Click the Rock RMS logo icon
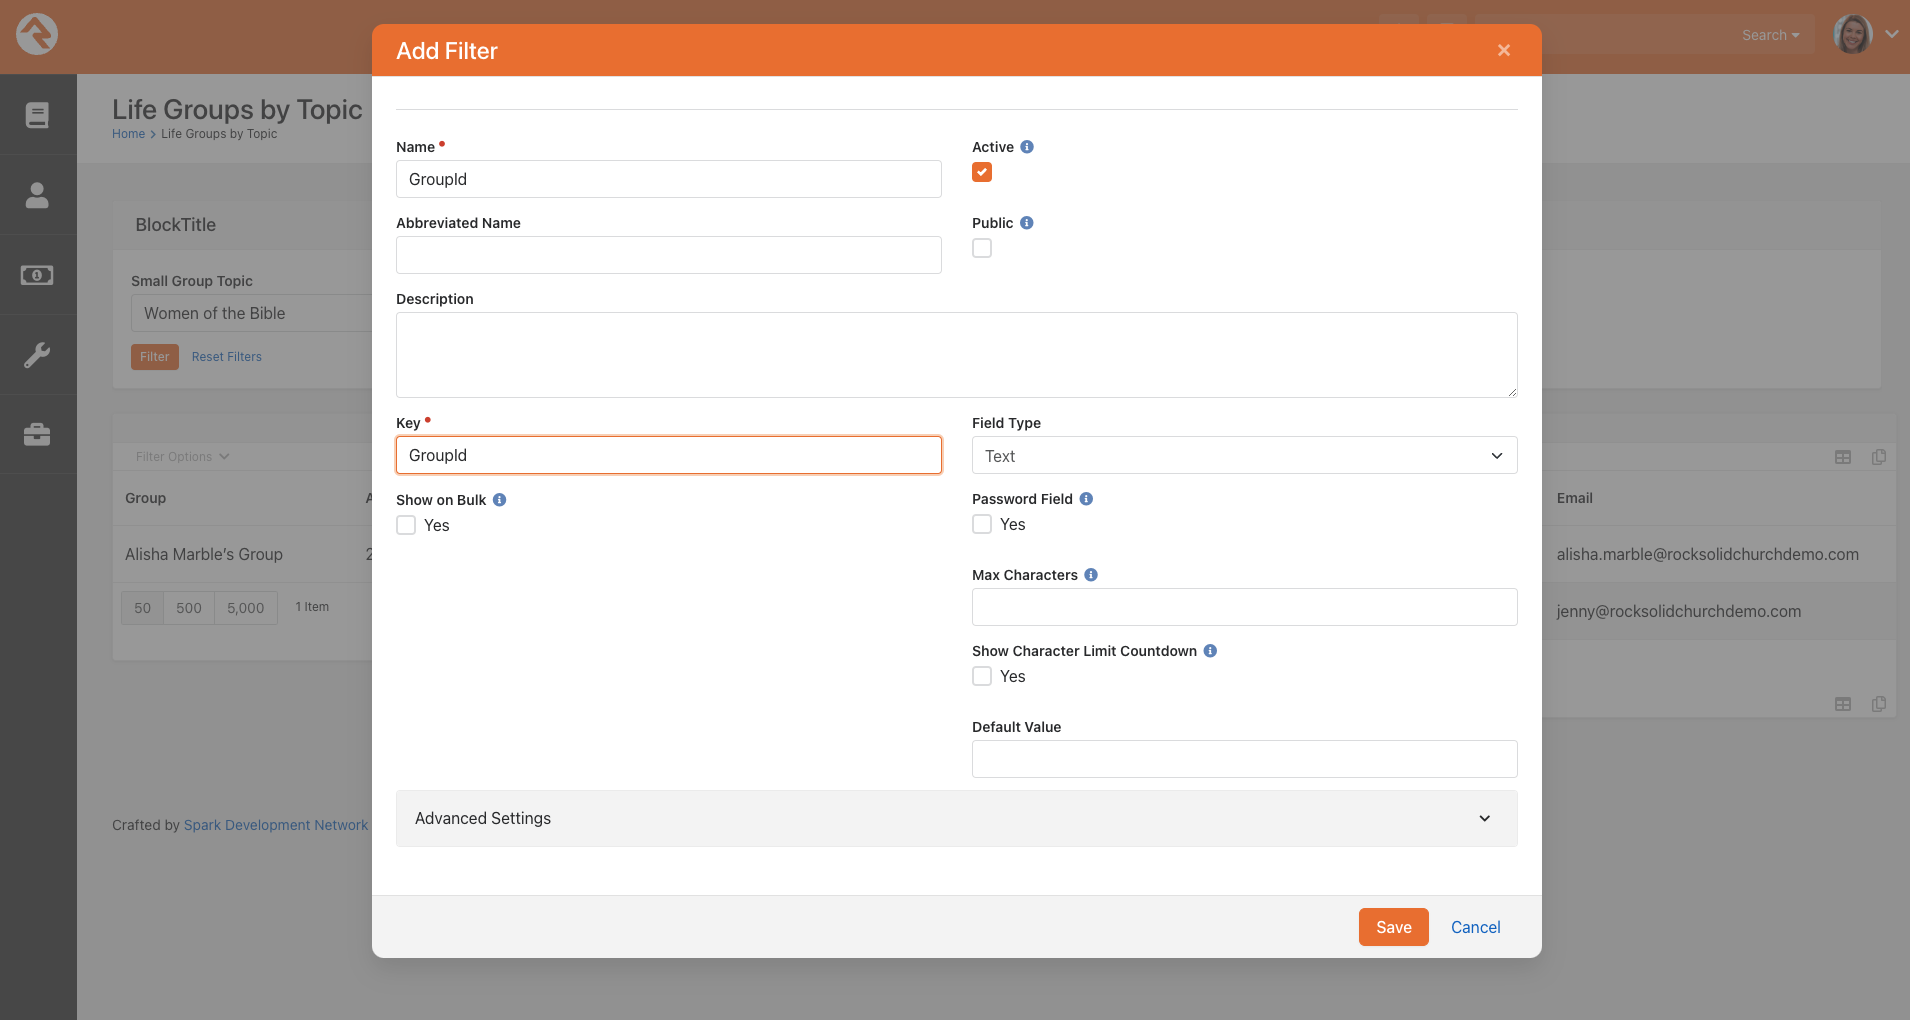Screen dimensions: 1910x1020 click(37, 35)
